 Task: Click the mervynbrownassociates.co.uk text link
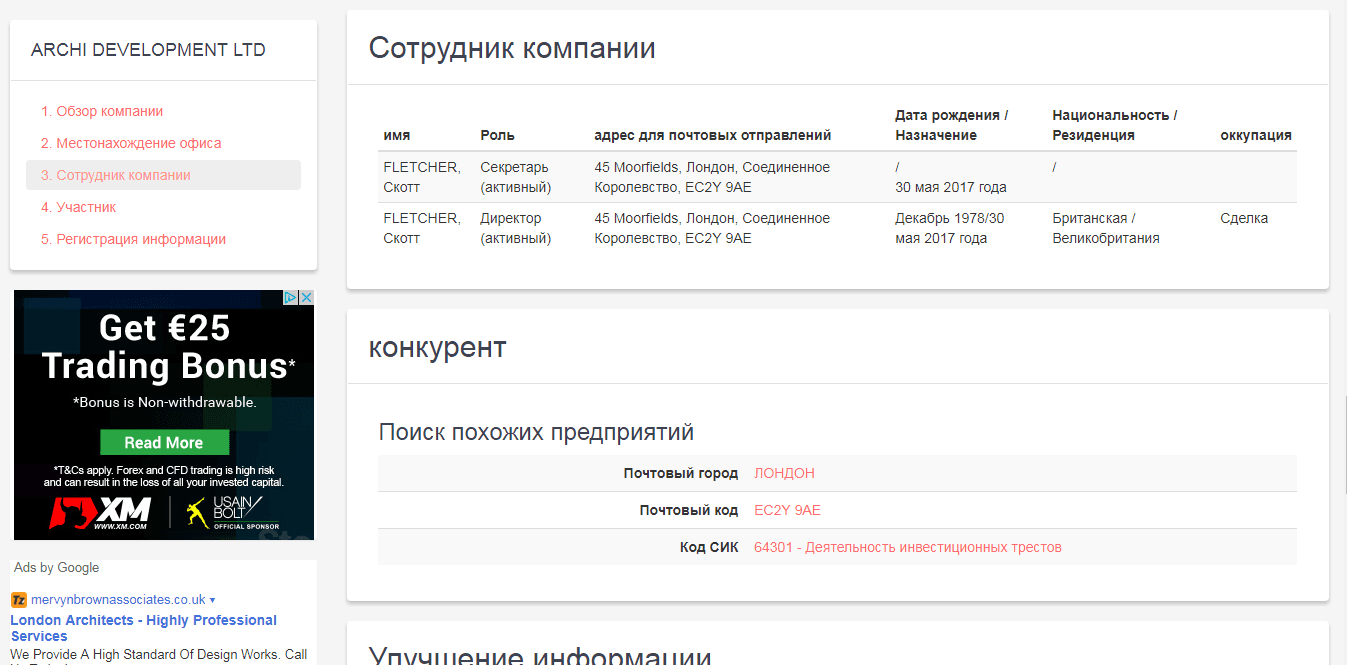118,599
